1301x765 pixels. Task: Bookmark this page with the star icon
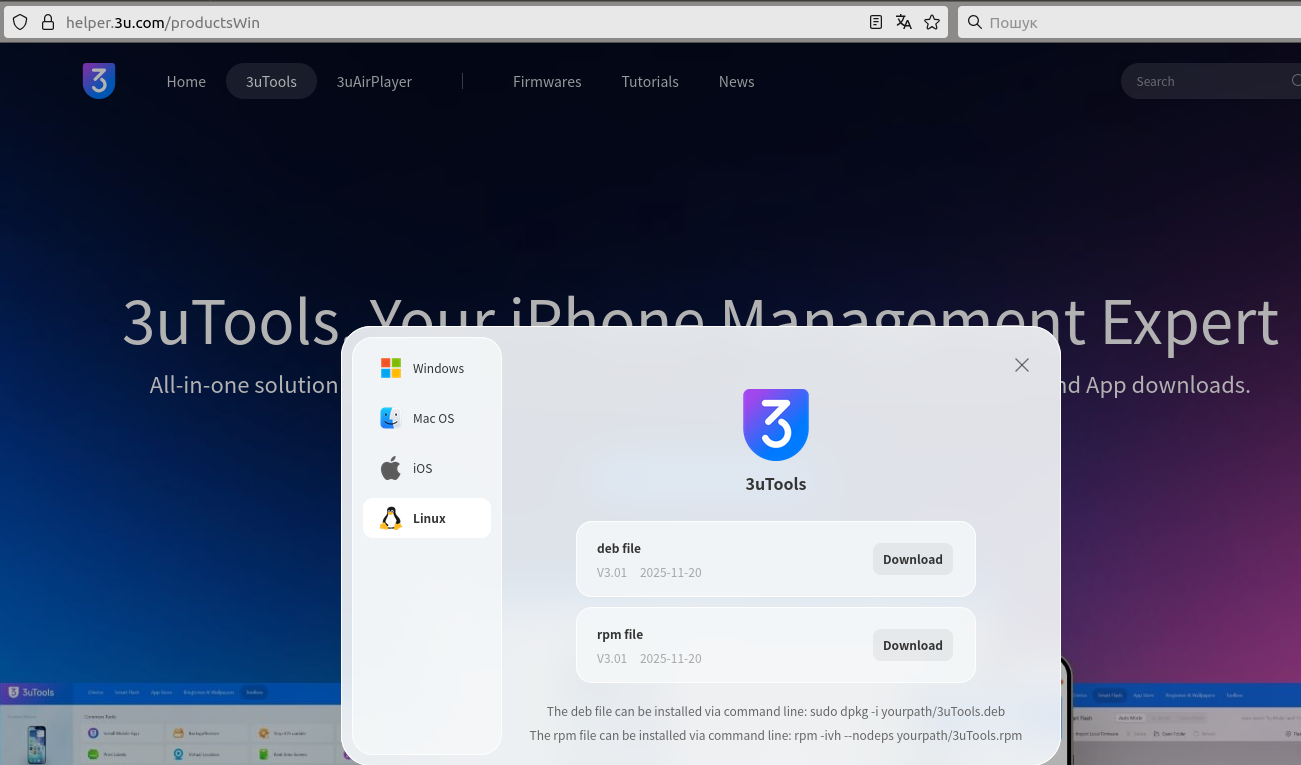click(x=932, y=22)
